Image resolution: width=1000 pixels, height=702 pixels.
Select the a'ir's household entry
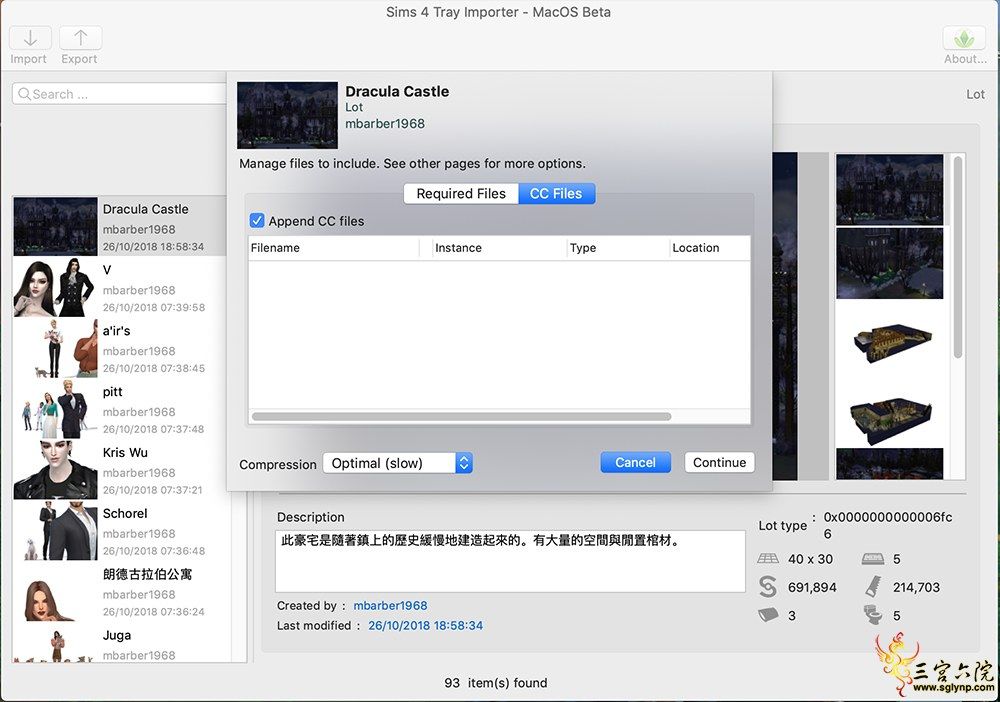click(x=119, y=348)
